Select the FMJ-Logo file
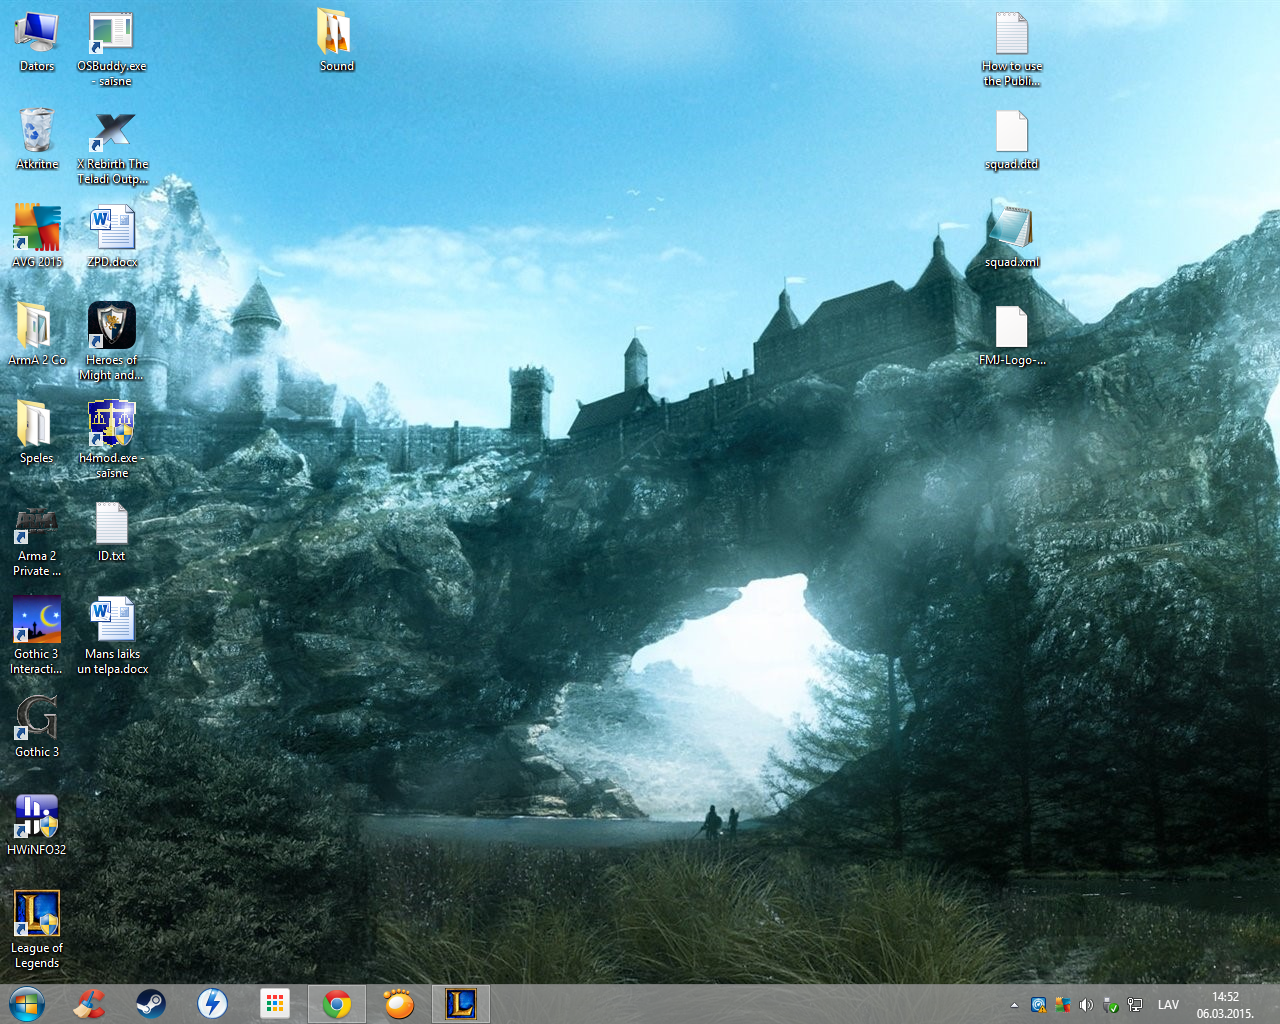 (1012, 335)
